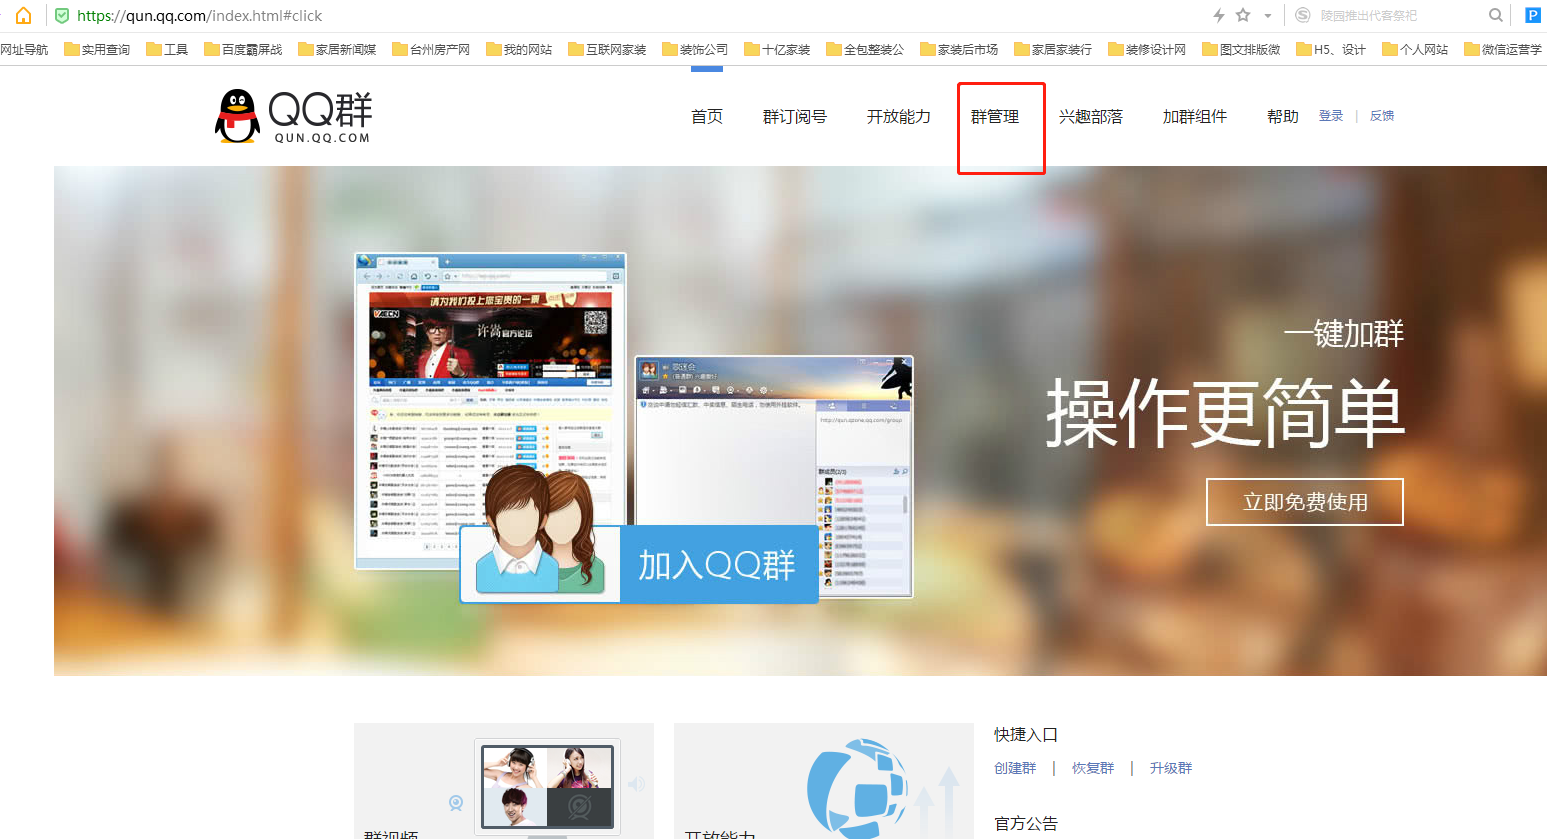Click the 快捷入口 heading
This screenshot has height=839, width=1547.
click(x=1026, y=735)
